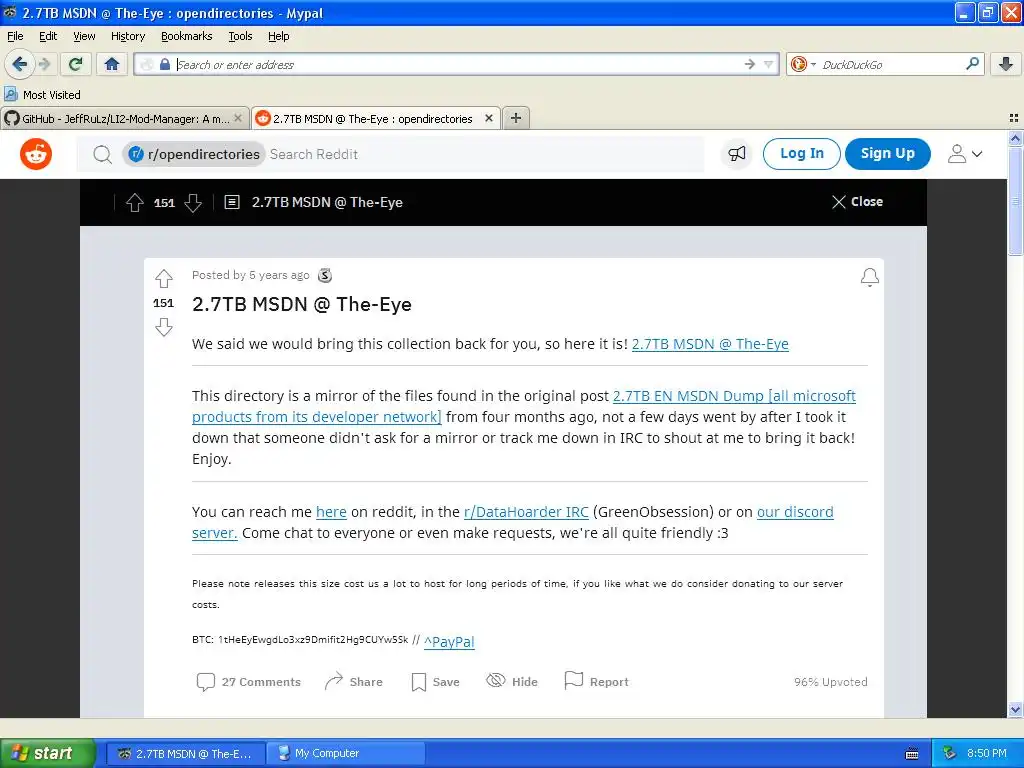The width and height of the screenshot is (1024, 768).
Task: Click the Log In button
Action: coord(801,153)
